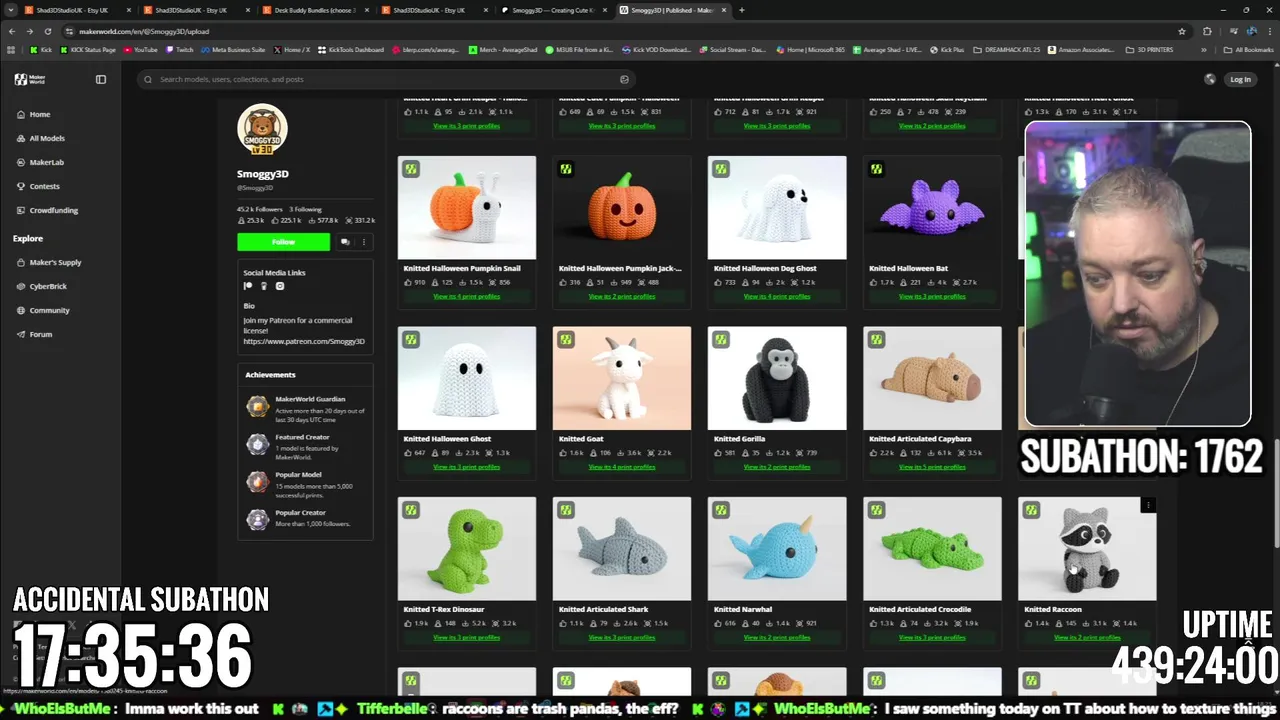Open the Knitted Halloween Pumpkin Snail thumbnail

[467, 208]
